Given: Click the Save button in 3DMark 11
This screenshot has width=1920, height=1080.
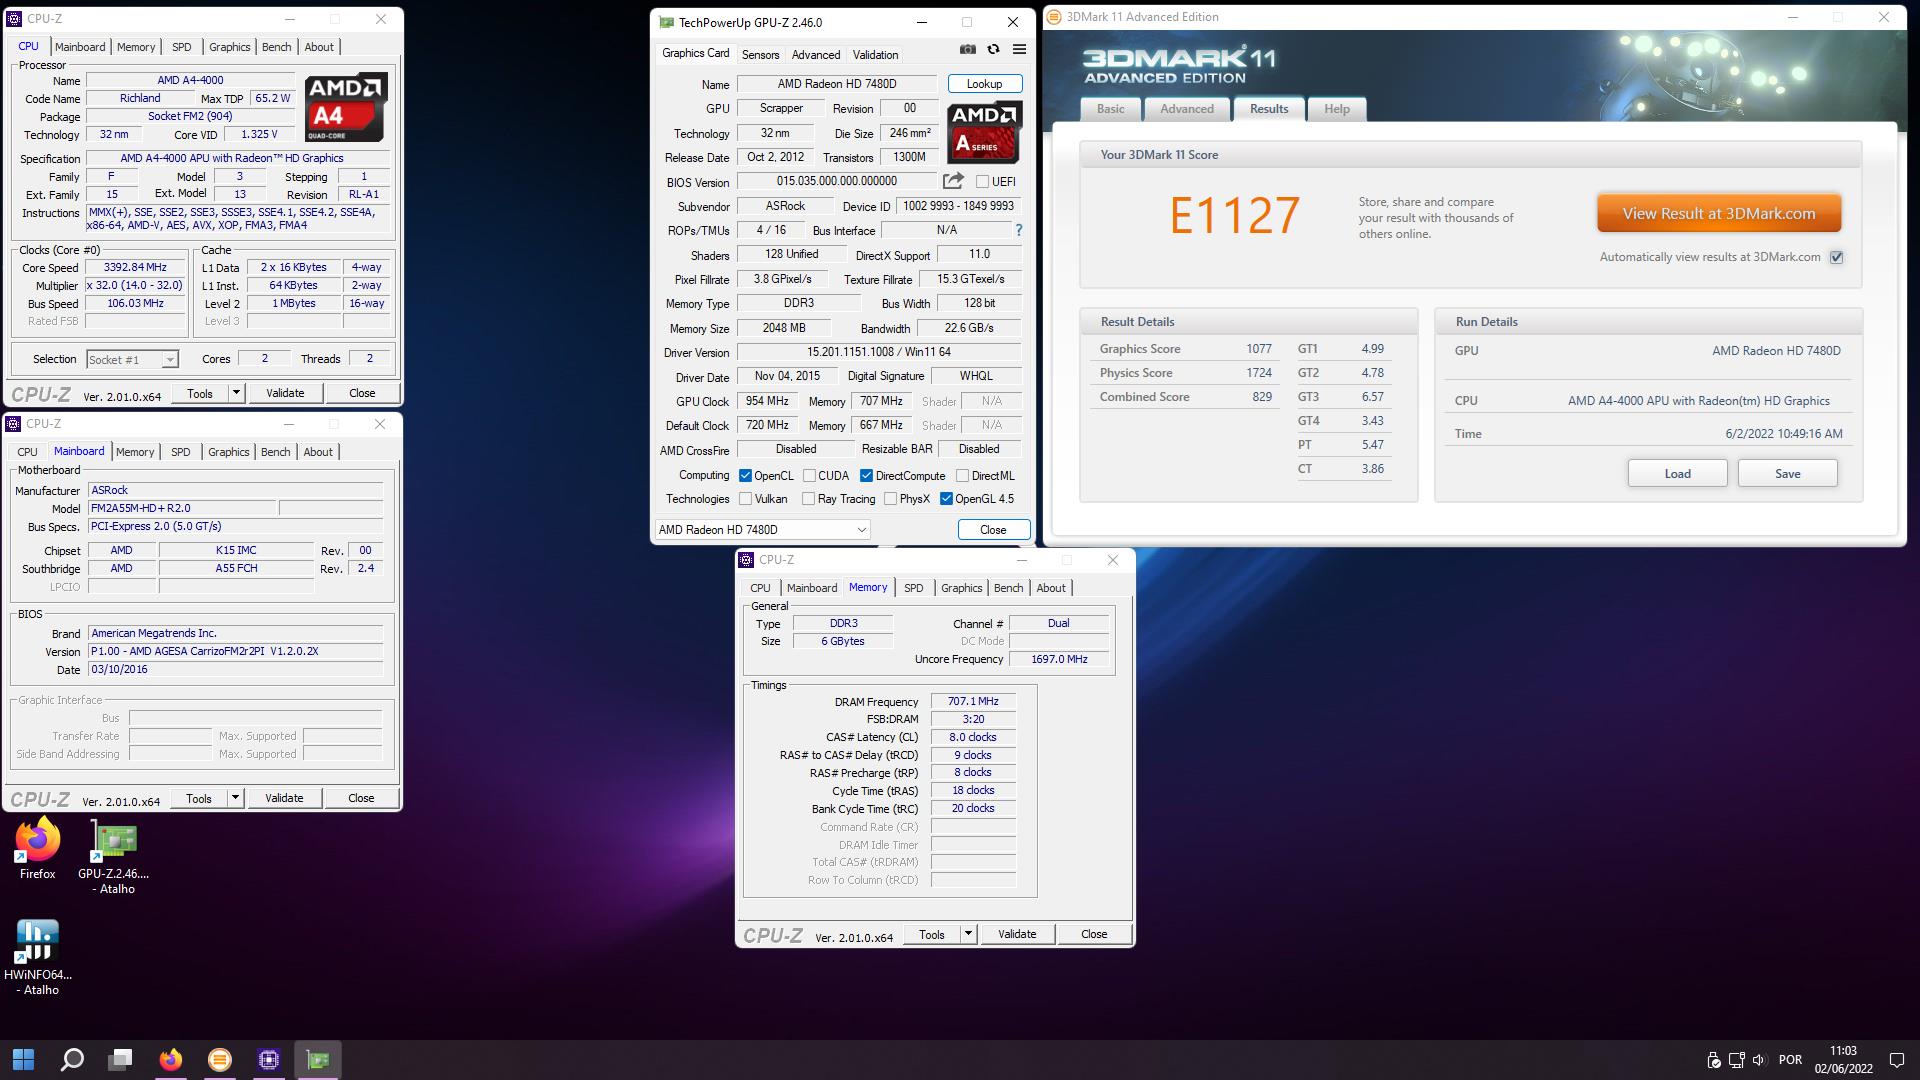Looking at the screenshot, I should (x=1787, y=473).
